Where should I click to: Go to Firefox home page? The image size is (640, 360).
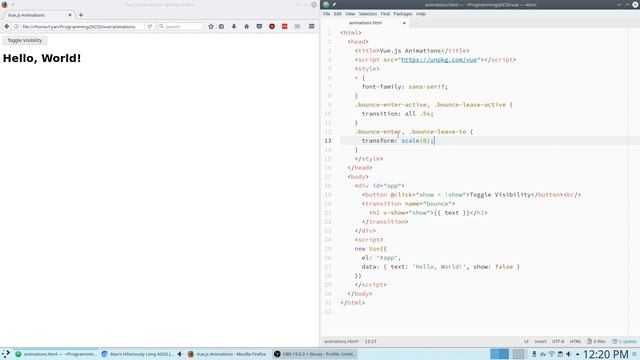[247, 27]
